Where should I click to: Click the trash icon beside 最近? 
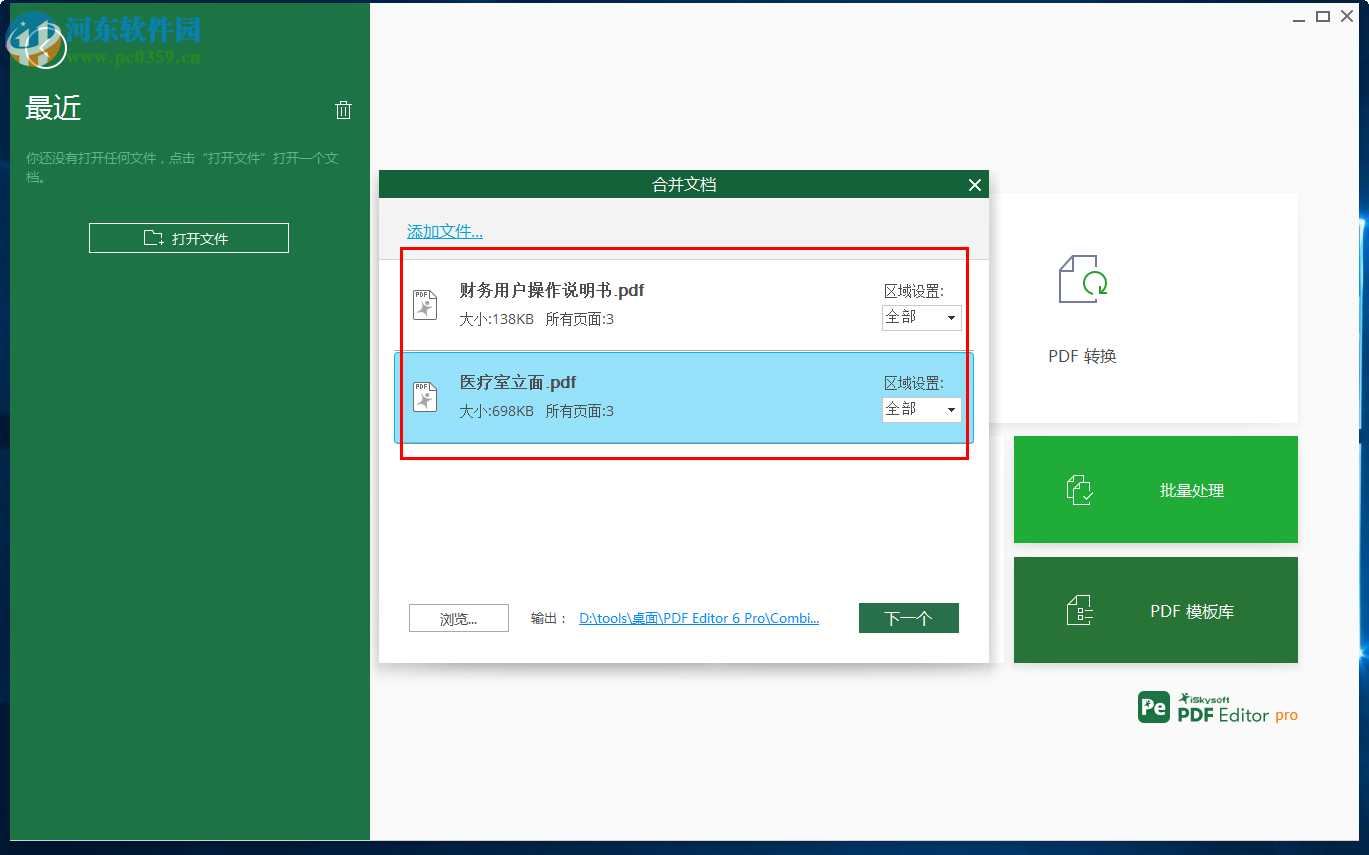coord(343,110)
